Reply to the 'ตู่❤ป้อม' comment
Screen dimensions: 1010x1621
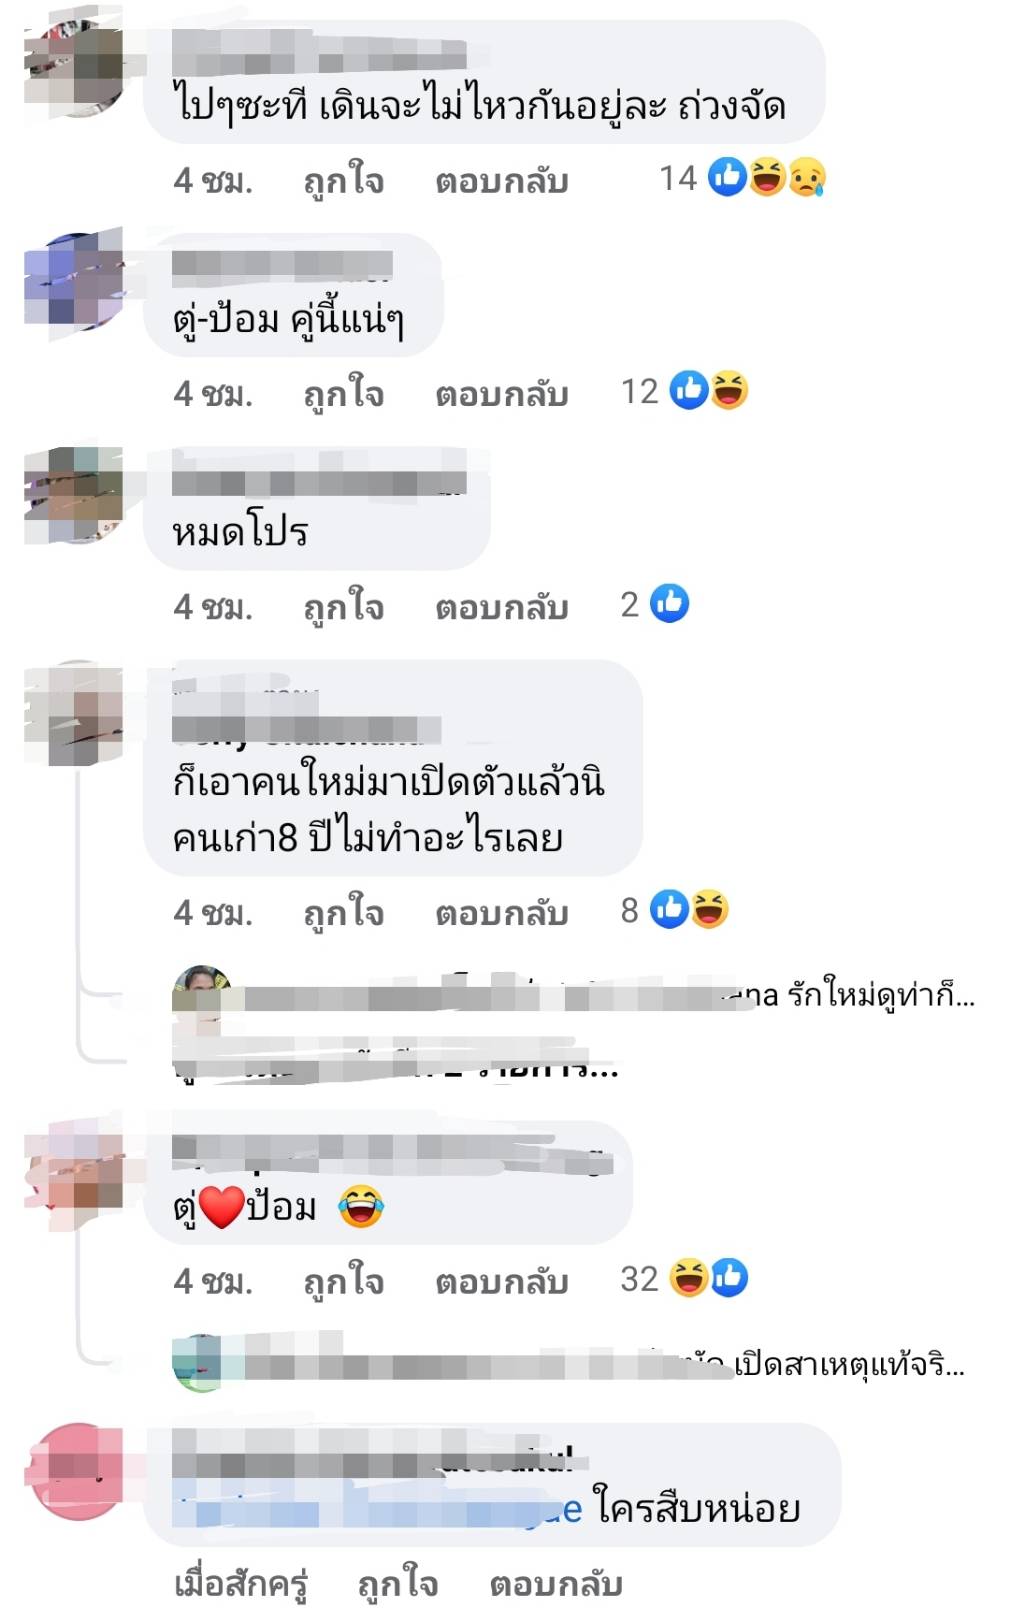pyautogui.click(x=501, y=1281)
